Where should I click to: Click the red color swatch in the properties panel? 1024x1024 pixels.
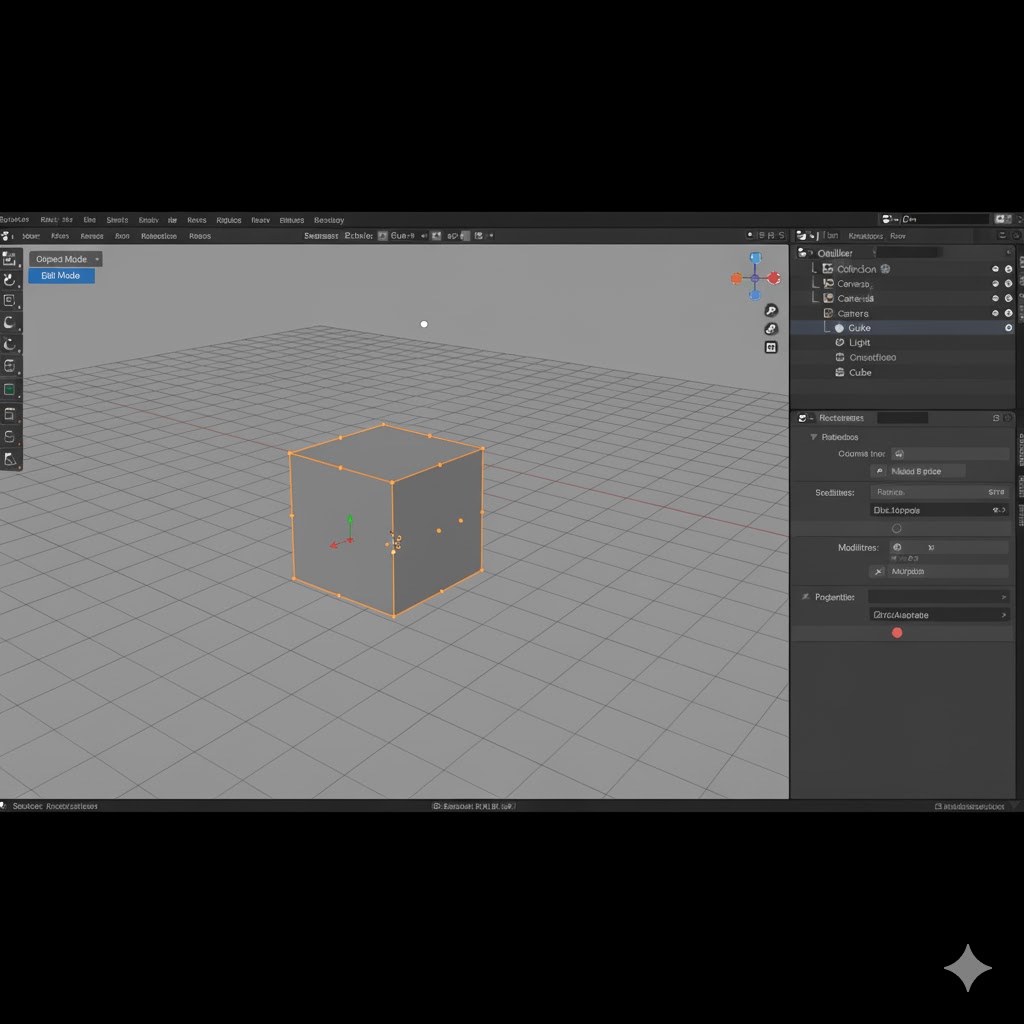[x=897, y=632]
